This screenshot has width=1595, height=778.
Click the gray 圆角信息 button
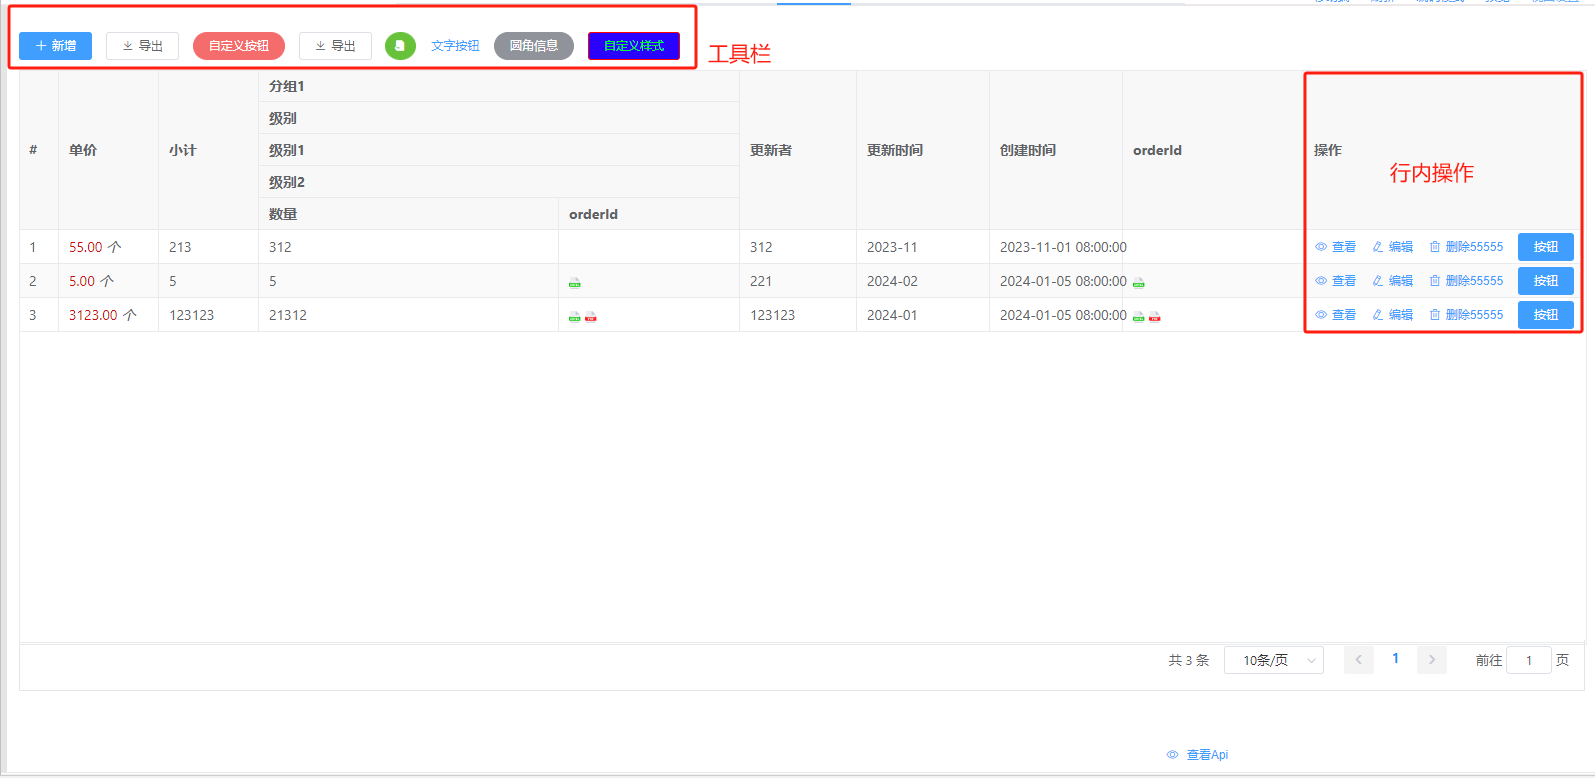coord(533,46)
